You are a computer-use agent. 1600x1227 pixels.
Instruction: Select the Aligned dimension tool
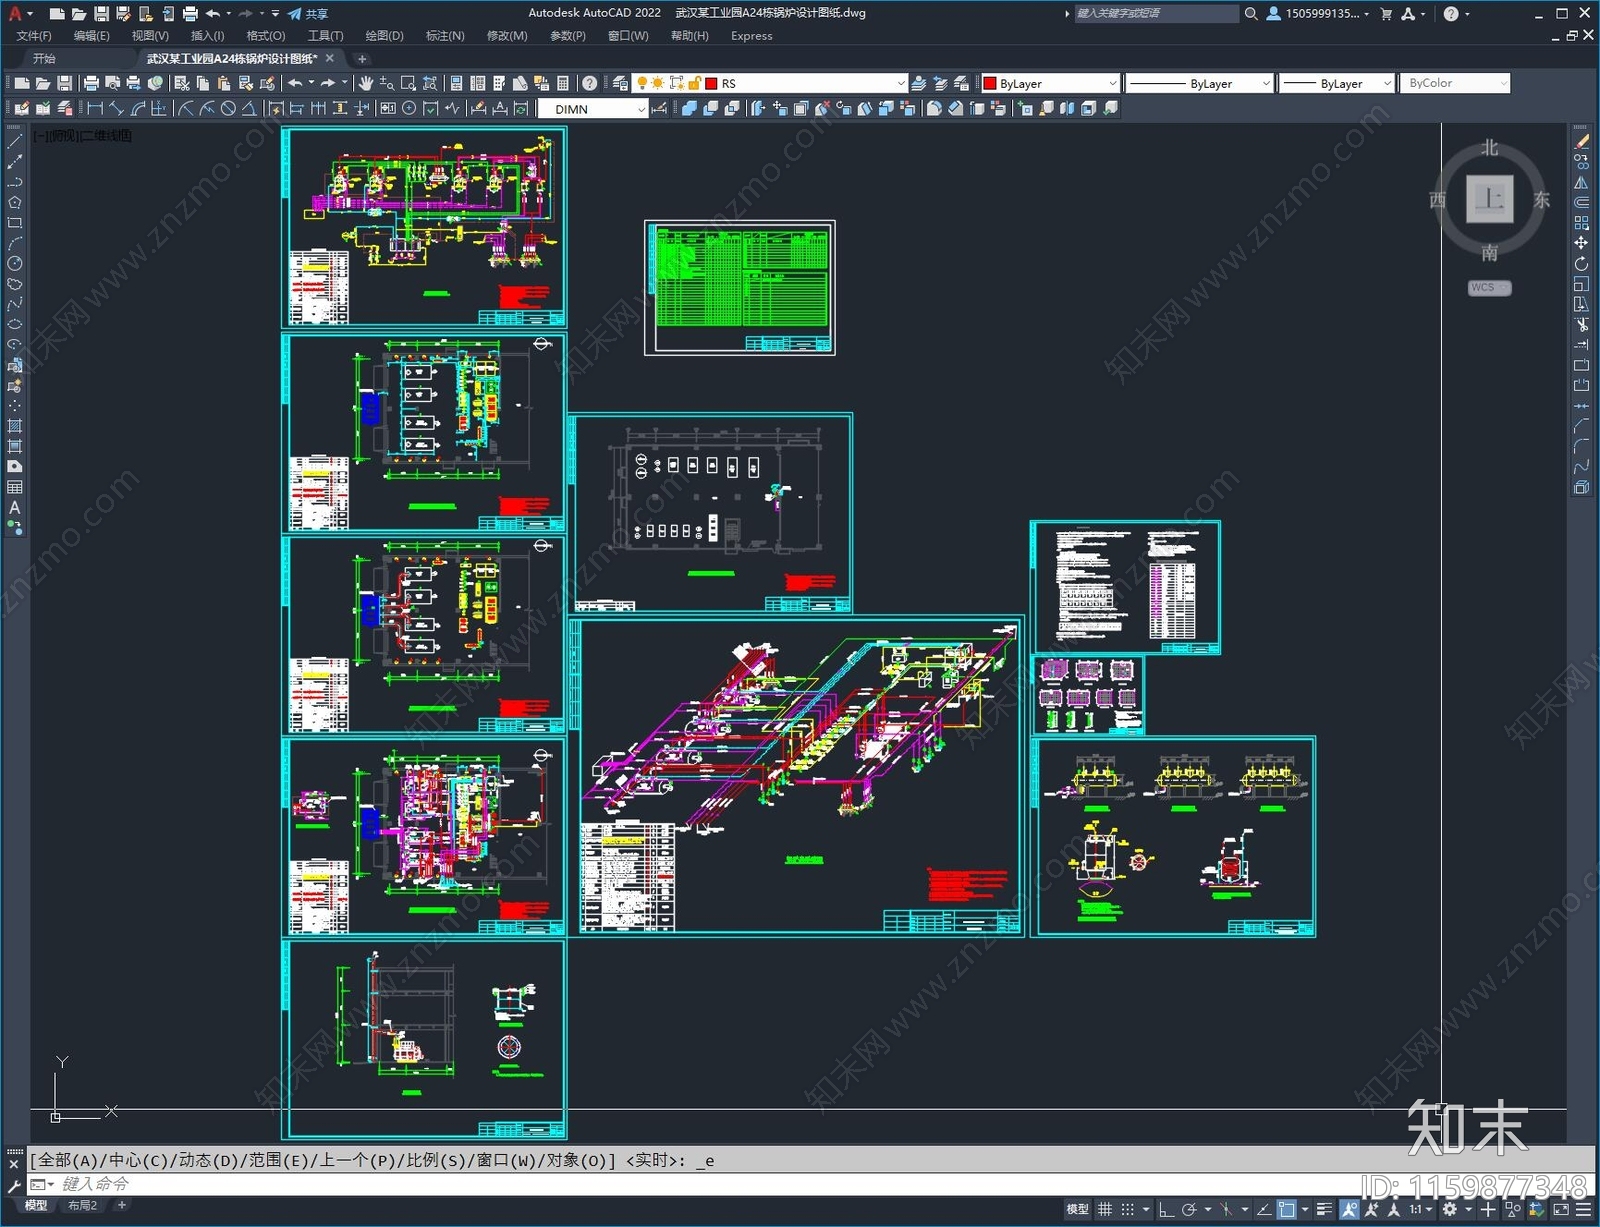click(116, 108)
